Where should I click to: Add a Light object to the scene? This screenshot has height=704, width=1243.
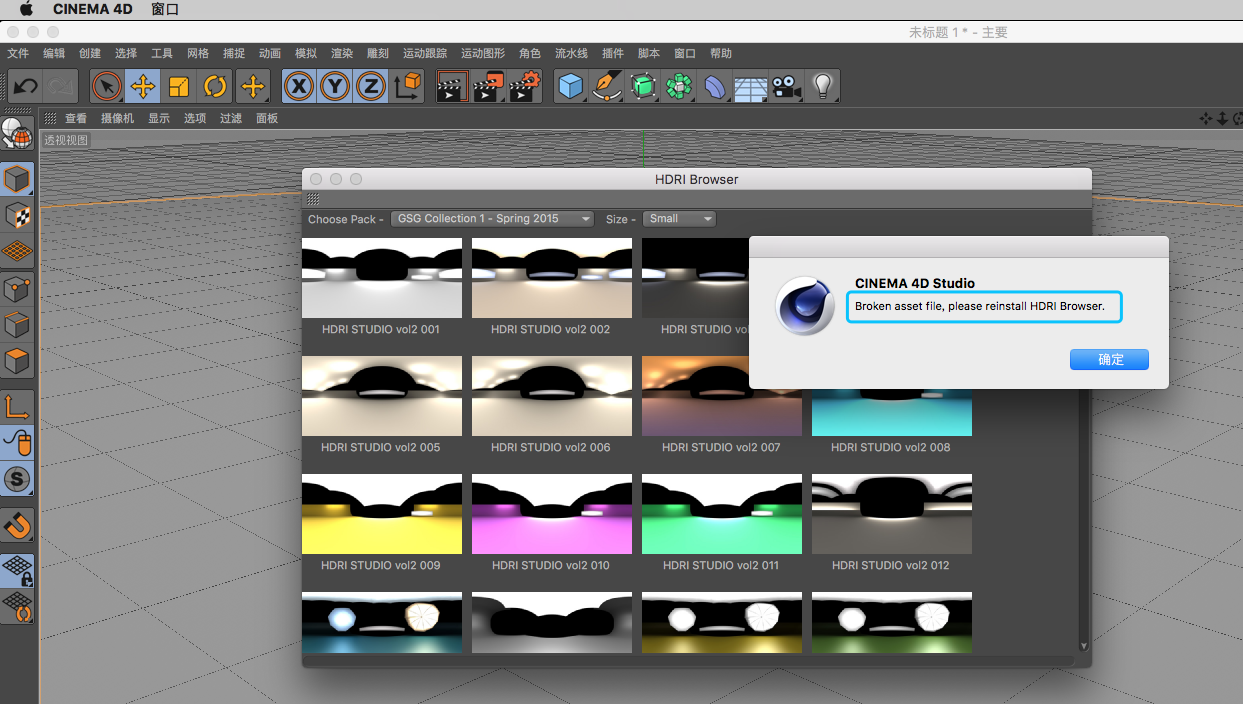tap(822, 86)
